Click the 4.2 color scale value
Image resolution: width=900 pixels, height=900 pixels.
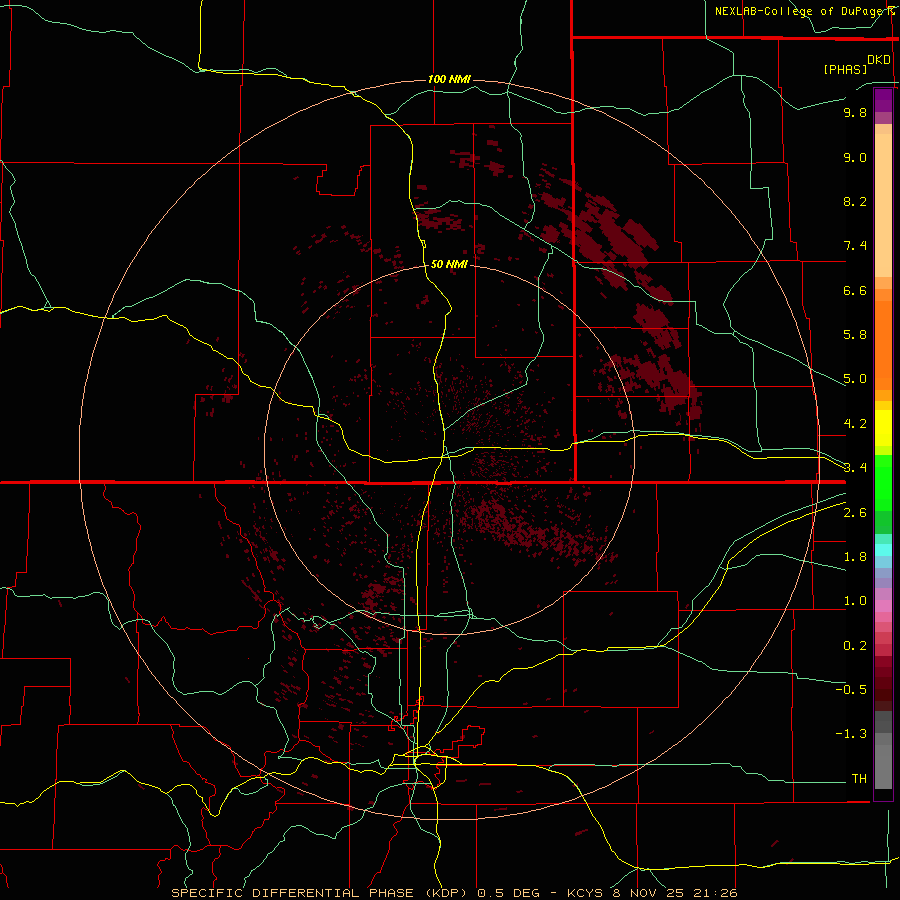click(855, 424)
